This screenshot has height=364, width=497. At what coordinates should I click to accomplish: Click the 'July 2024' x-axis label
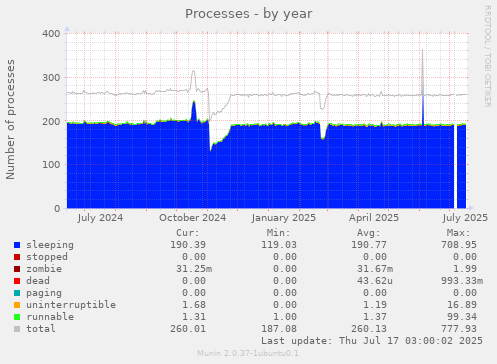point(100,218)
